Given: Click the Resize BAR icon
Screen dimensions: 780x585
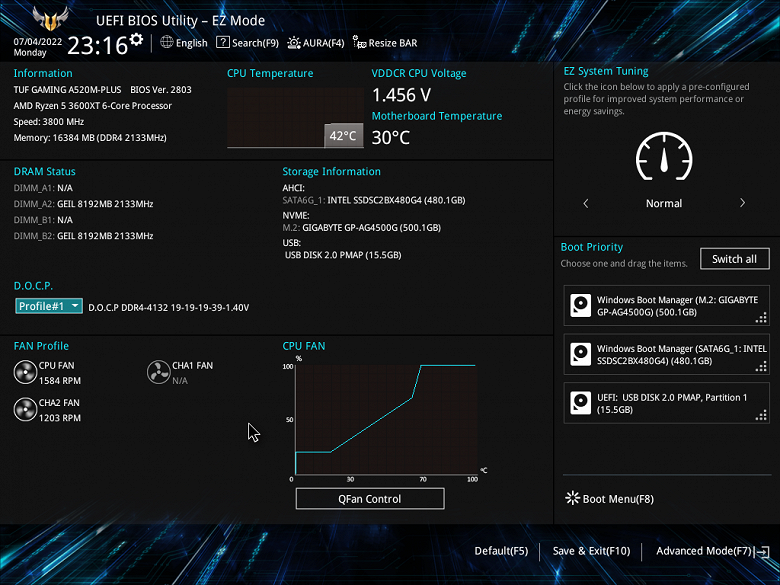Looking at the screenshot, I should point(359,42).
